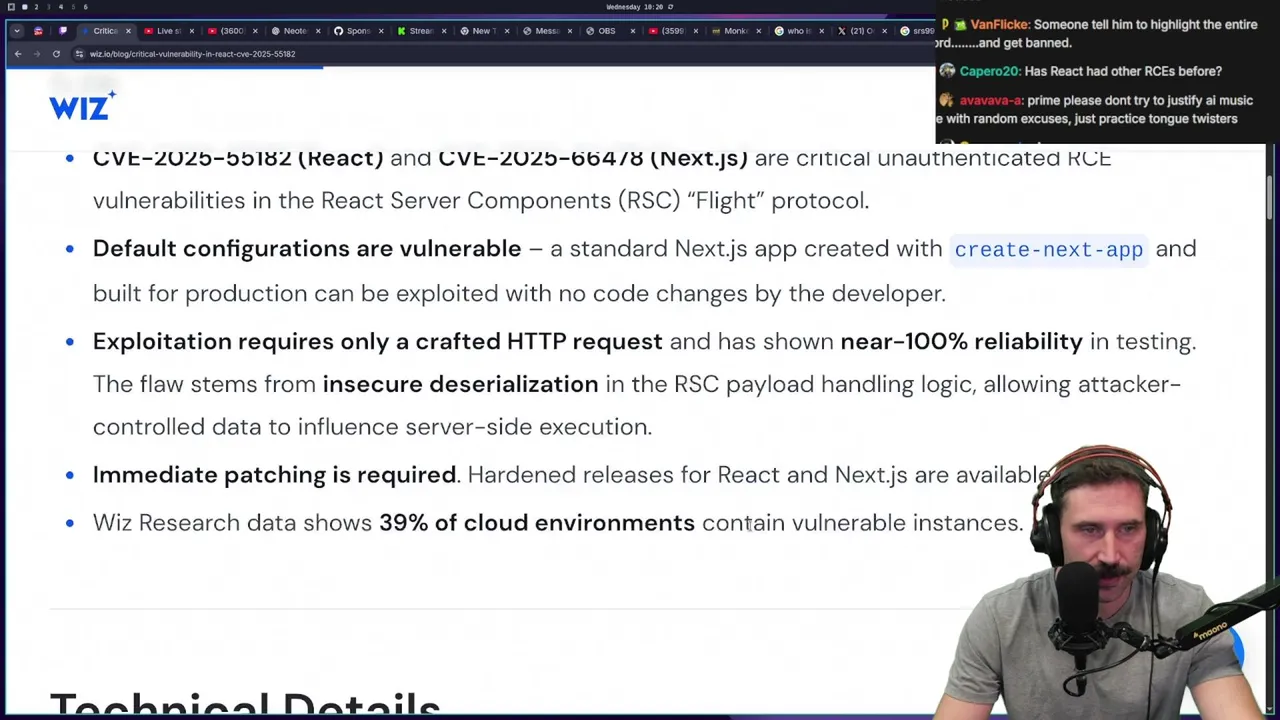
Task: Close the Messages tab
Action: [x=570, y=31]
